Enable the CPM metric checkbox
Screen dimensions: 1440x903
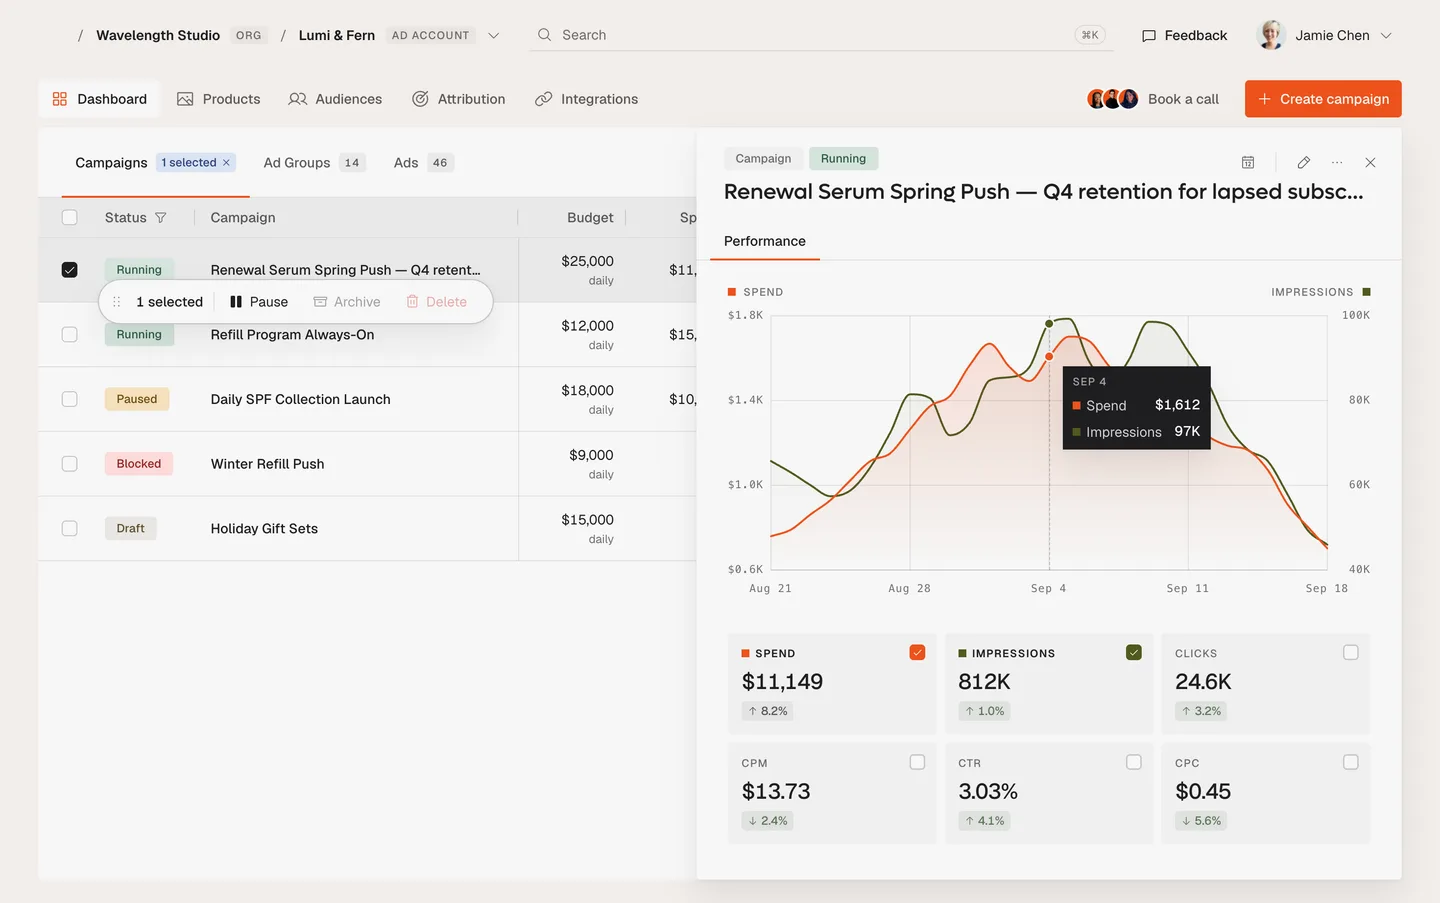tap(917, 762)
